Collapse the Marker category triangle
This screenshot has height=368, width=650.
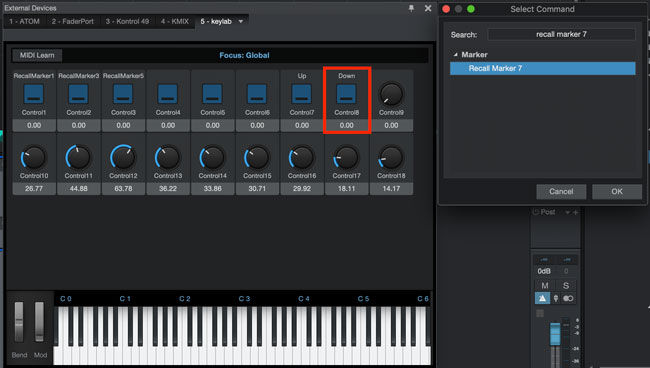456,54
